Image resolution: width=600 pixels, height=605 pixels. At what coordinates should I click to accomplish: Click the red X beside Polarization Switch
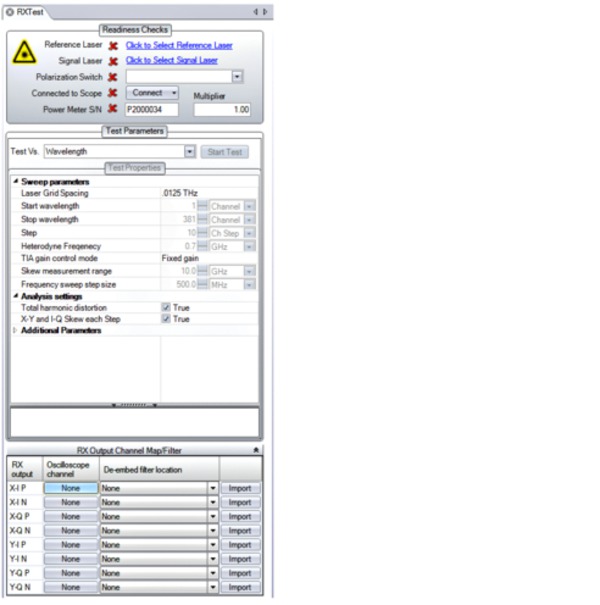click(113, 77)
